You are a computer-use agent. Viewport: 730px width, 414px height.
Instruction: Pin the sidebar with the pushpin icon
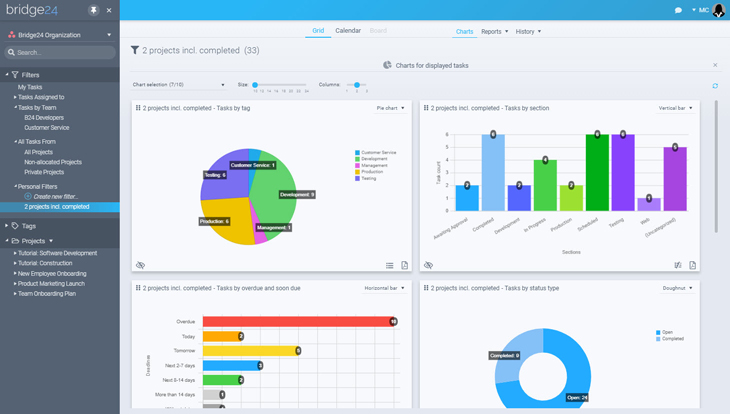click(94, 10)
